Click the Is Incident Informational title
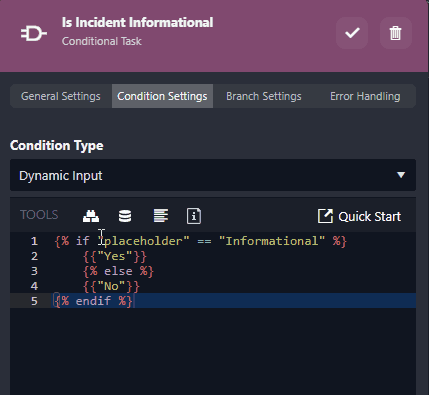This screenshot has height=395, width=429. tap(137, 23)
